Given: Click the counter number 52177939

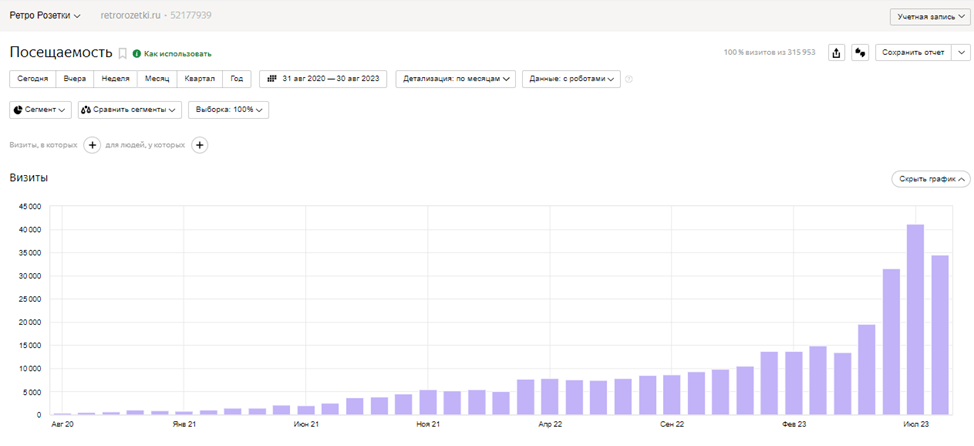Looking at the screenshot, I should 192,16.
